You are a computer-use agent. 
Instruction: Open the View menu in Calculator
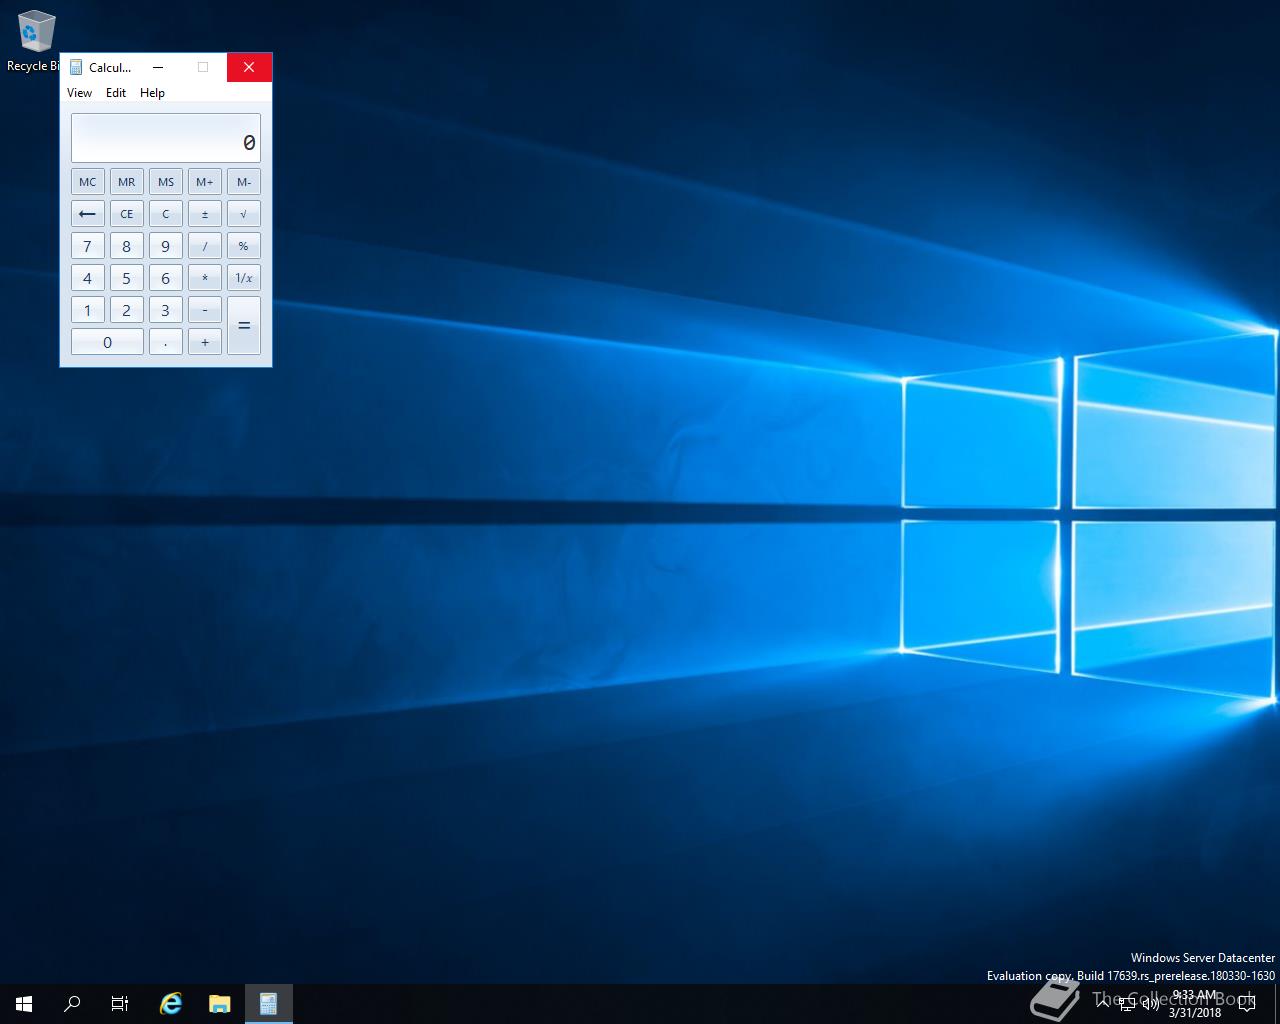click(x=79, y=93)
